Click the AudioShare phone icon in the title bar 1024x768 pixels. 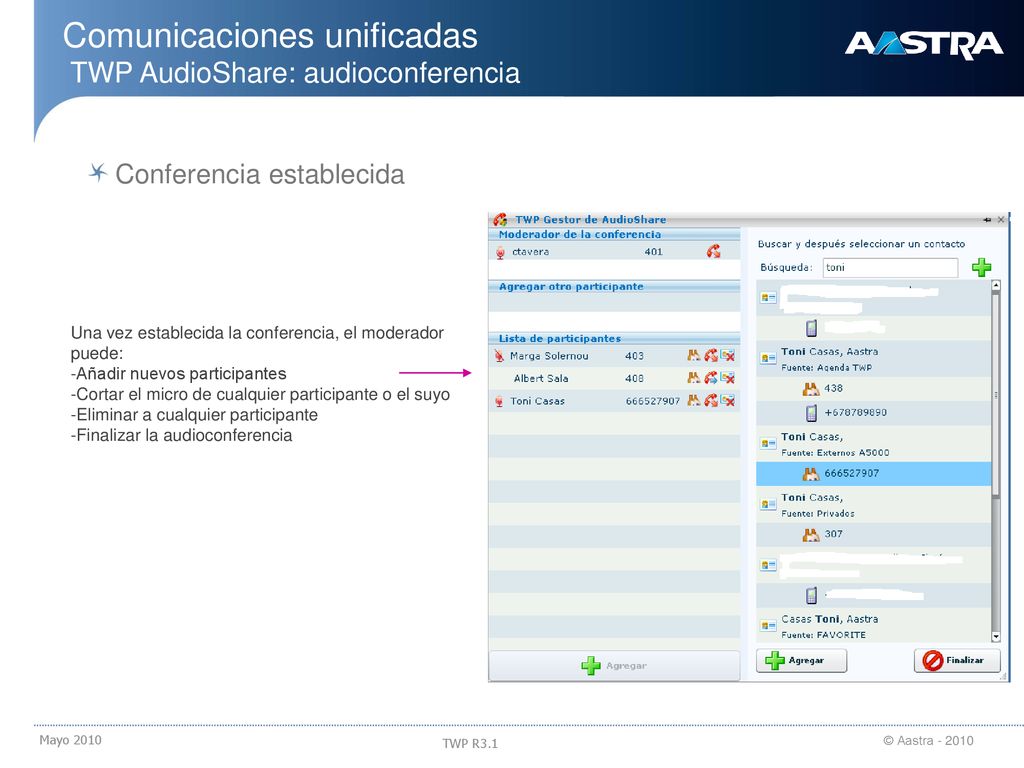[501, 219]
